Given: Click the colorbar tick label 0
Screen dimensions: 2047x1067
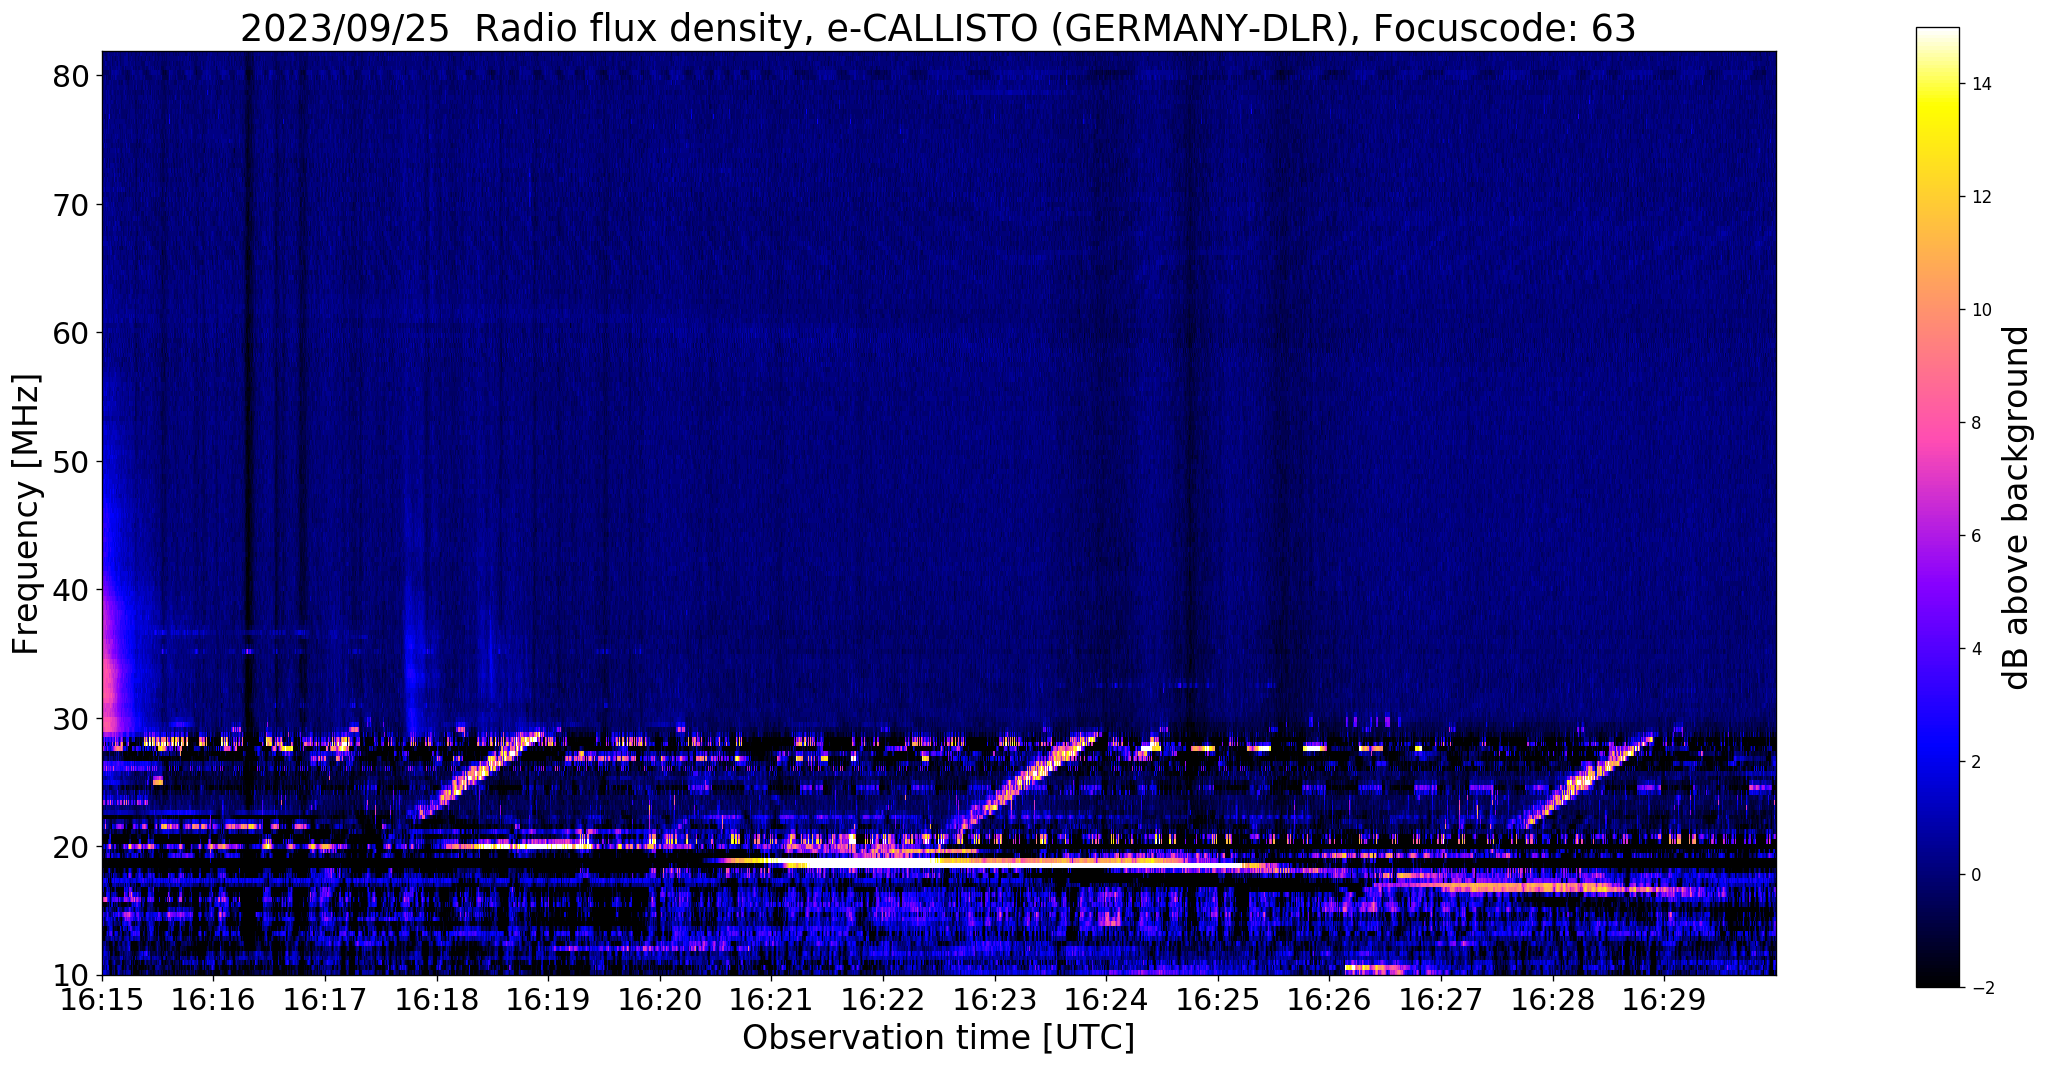Looking at the screenshot, I should pyautogui.click(x=1975, y=875).
